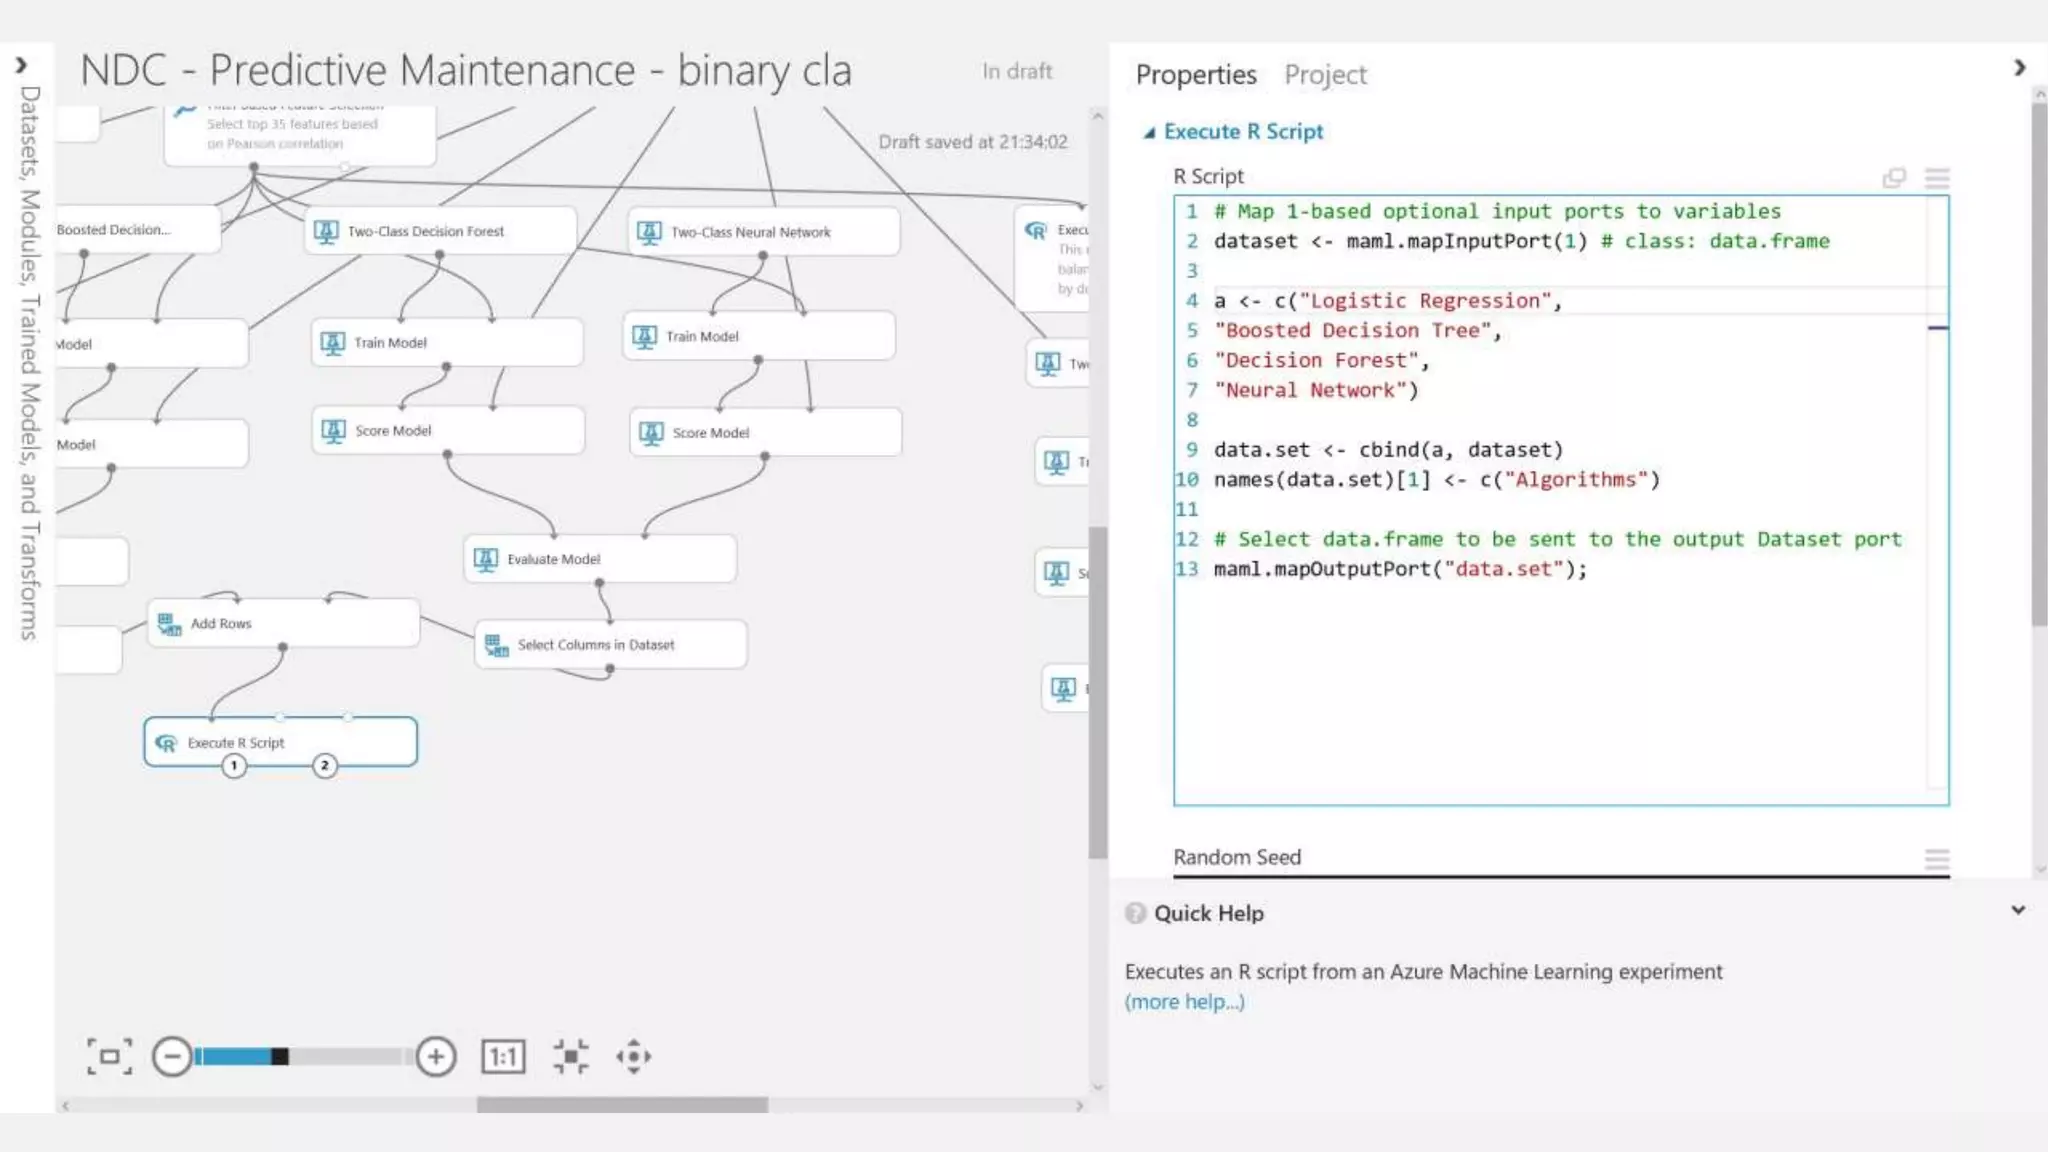Open the more help link
This screenshot has width=2048, height=1152.
pos(1184,1002)
